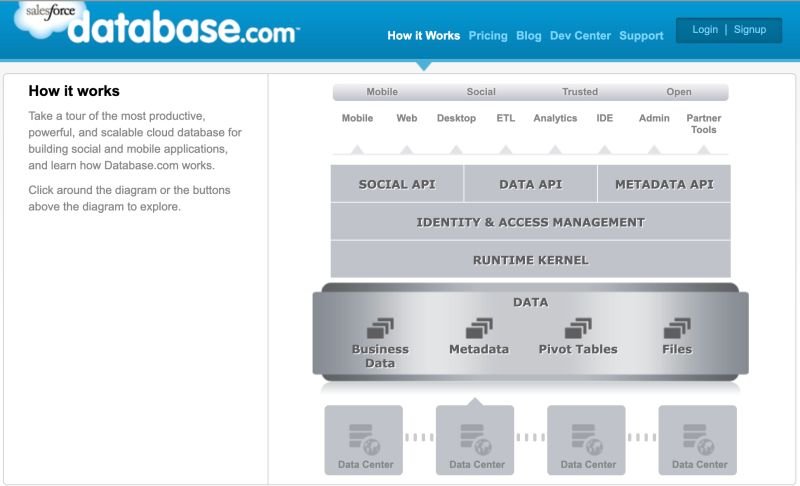Open the Dev Center

(x=580, y=36)
